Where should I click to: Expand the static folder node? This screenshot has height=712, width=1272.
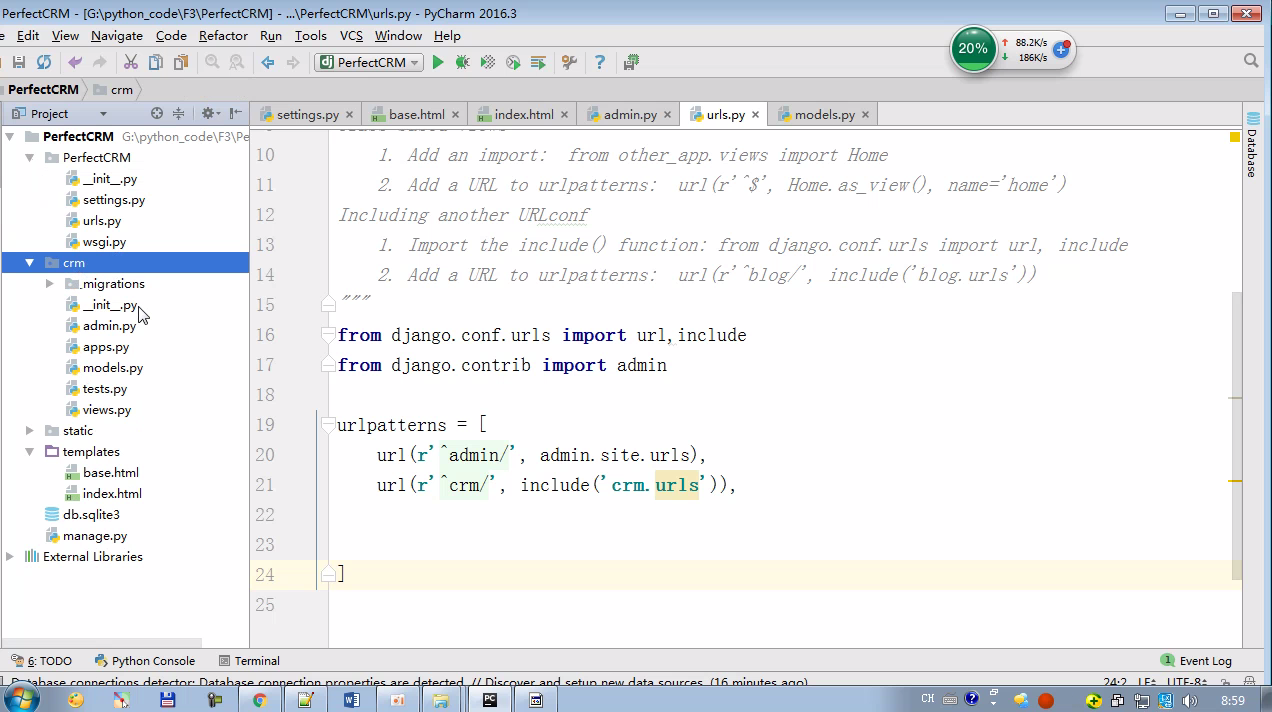[30, 431]
